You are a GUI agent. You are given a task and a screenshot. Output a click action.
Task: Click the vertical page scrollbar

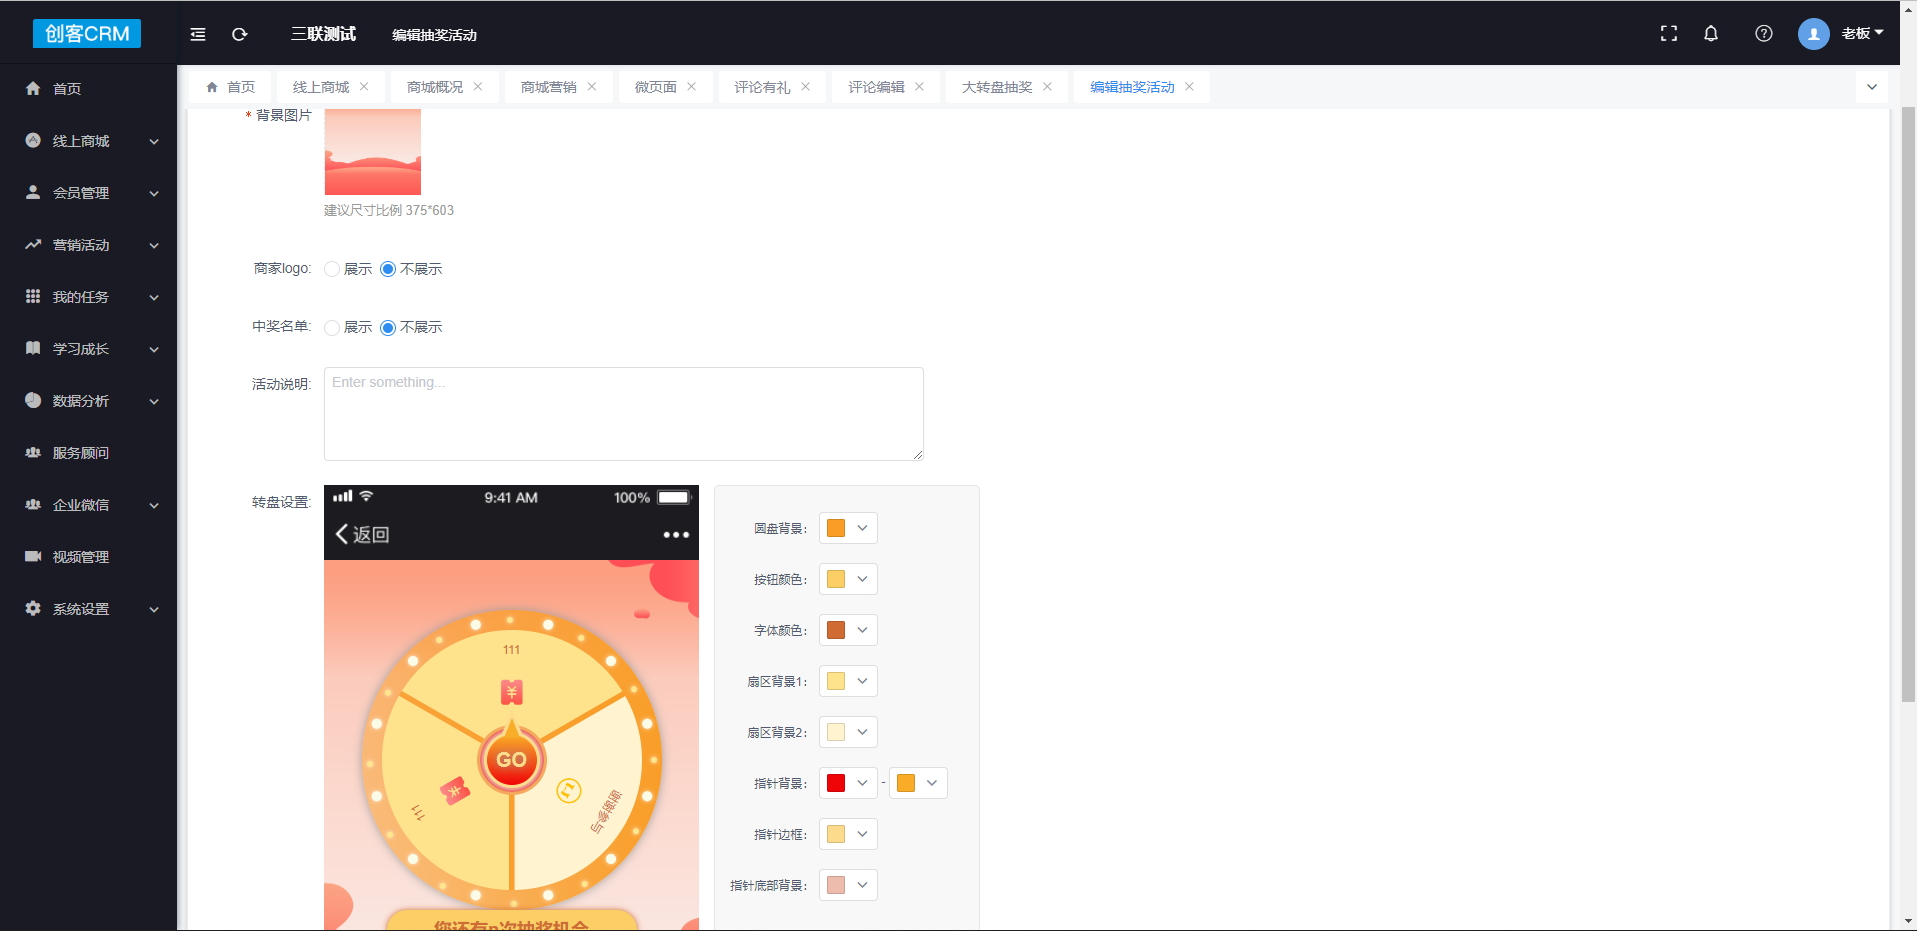(x=1908, y=404)
